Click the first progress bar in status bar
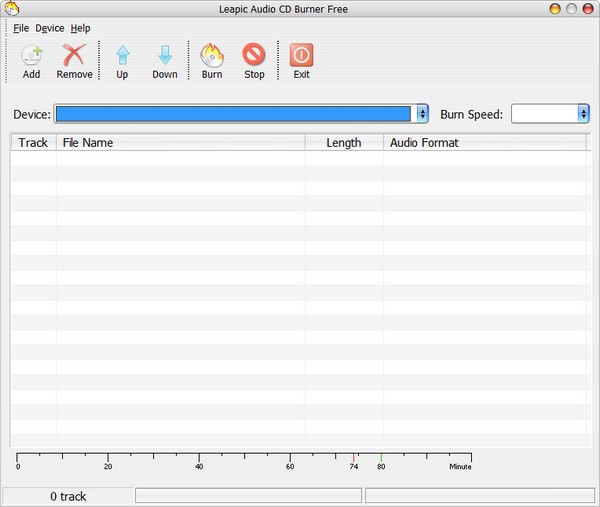This screenshot has height=507, width=600. pos(248,496)
